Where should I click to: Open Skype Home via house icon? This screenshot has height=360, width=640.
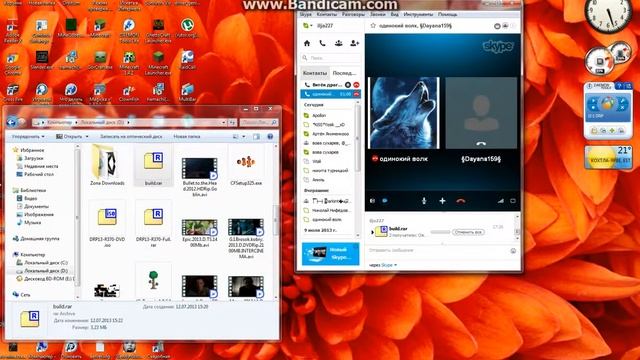pyautogui.click(x=307, y=43)
